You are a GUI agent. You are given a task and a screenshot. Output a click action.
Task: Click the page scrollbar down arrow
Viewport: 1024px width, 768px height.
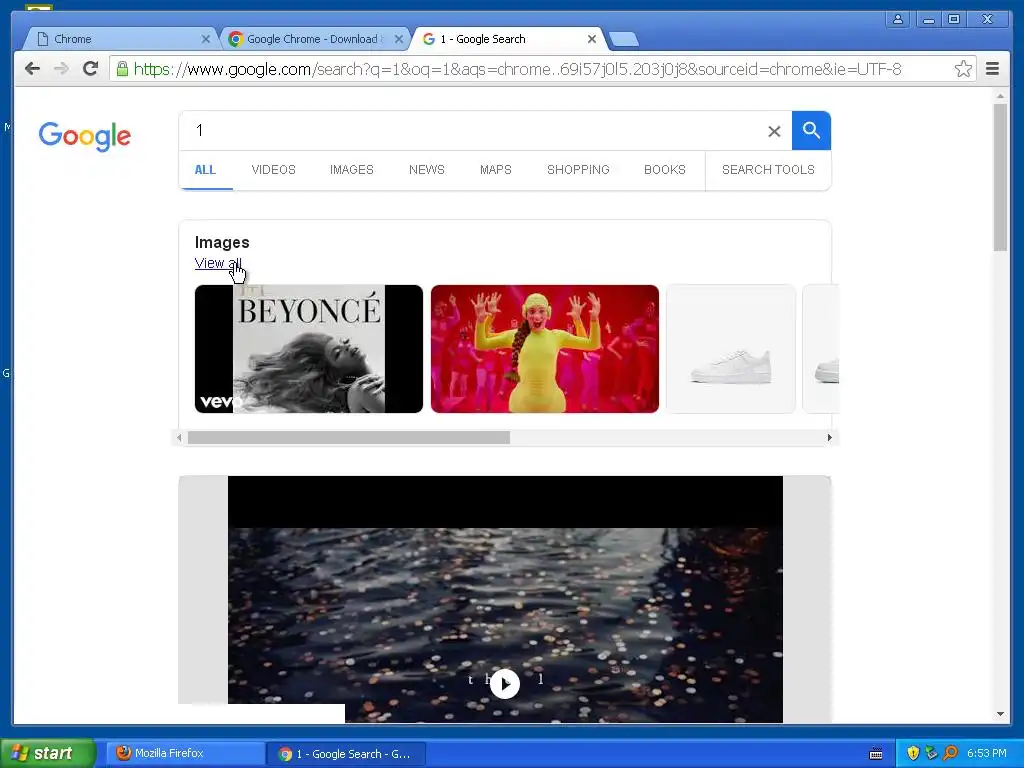coord(1000,714)
